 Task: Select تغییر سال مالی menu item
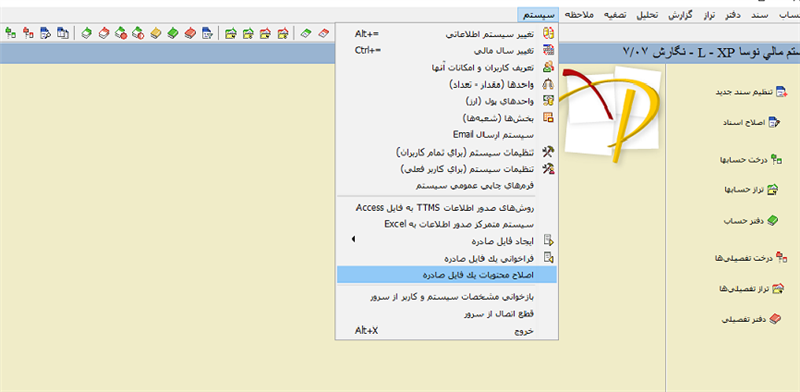446,51
